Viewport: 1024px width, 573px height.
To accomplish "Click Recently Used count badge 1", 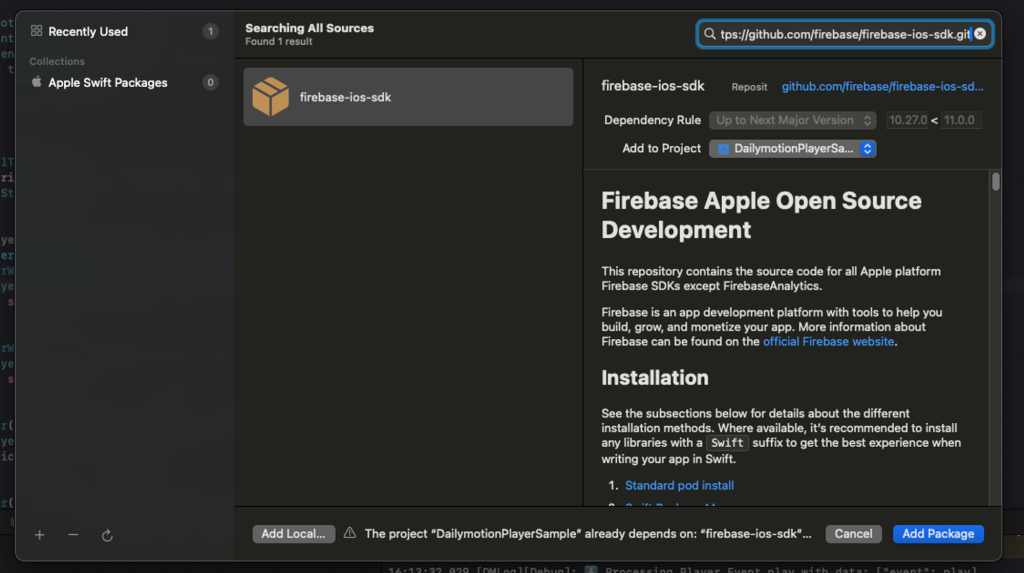I will [x=210, y=31].
